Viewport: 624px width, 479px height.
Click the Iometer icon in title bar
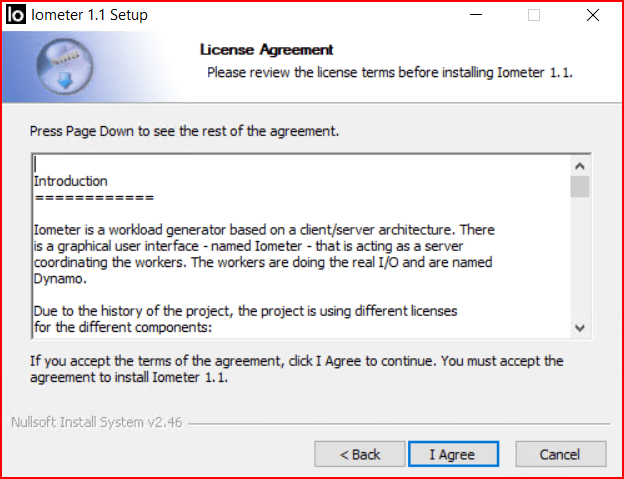(x=17, y=15)
